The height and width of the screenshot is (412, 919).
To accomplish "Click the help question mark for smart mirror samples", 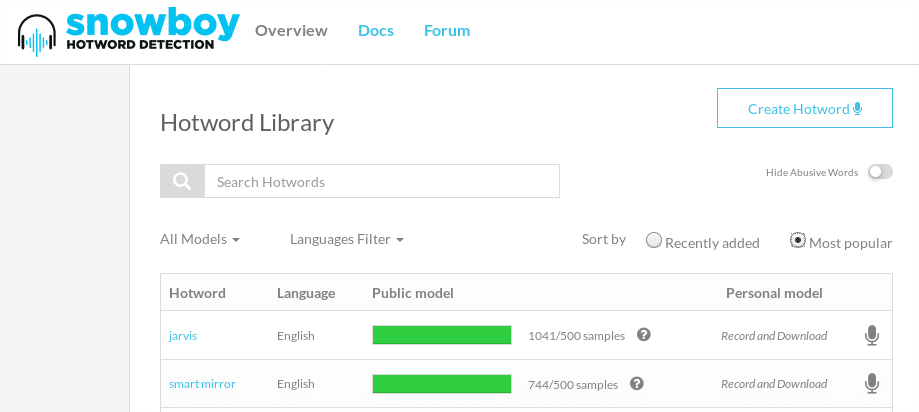I will (x=637, y=383).
